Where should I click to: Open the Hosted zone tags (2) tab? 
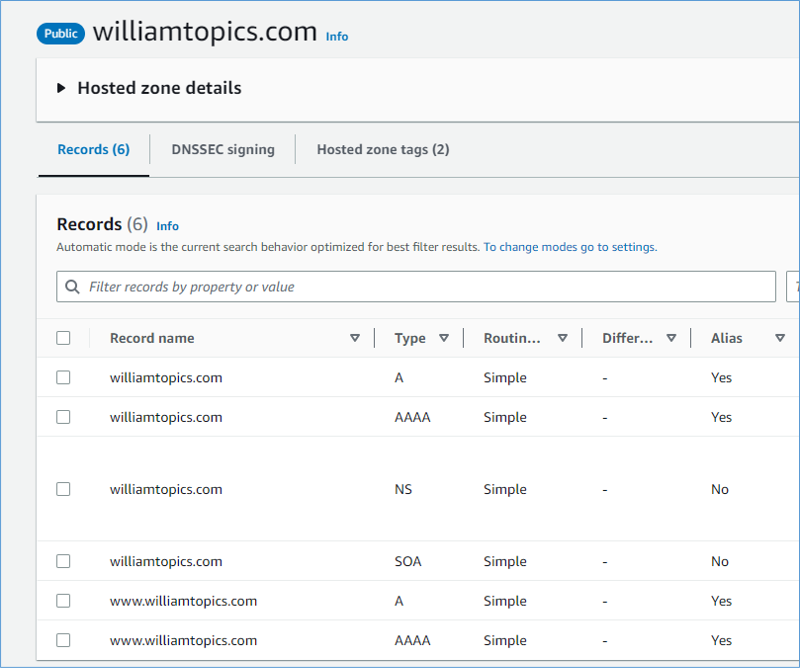tap(383, 149)
